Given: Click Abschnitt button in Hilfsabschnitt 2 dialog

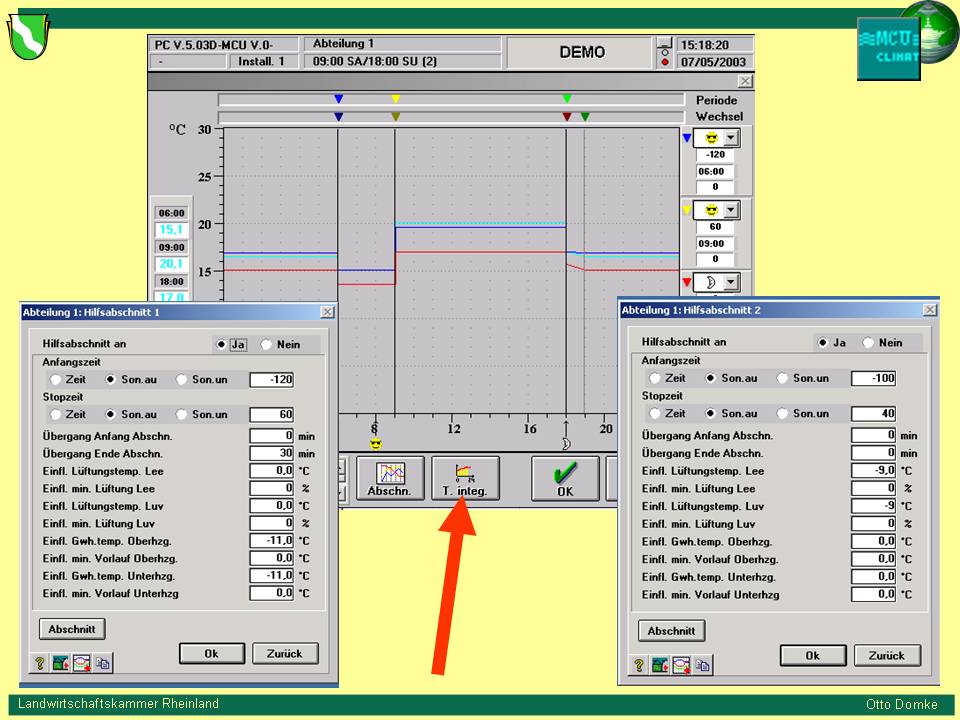Looking at the screenshot, I should 671,631.
